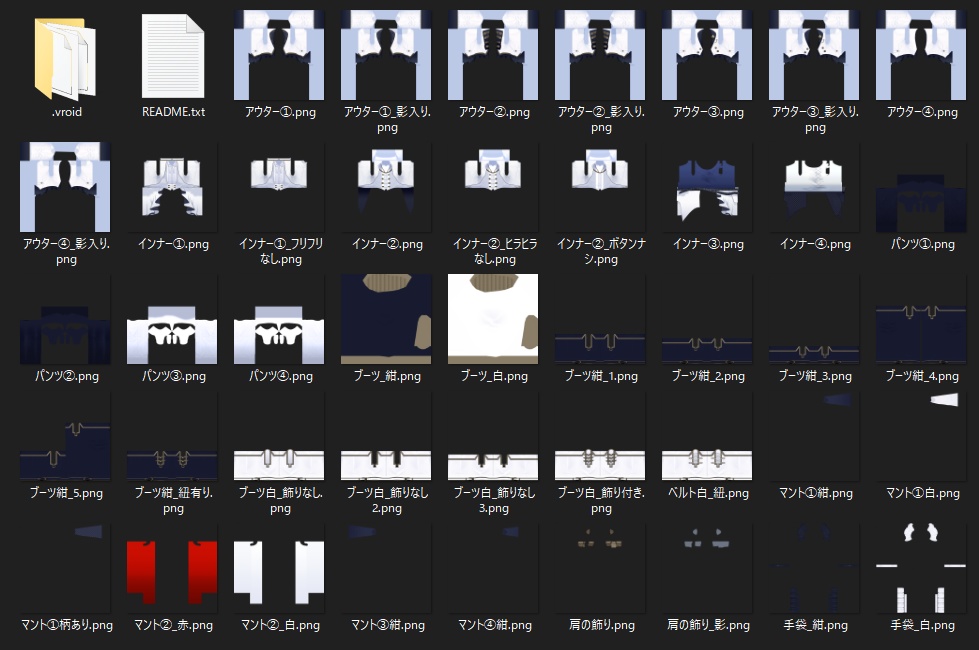Viewport: 979px width, 650px height.
Task: Click the ブーツ紺_5.png file name
Action: pyautogui.click(x=66, y=493)
